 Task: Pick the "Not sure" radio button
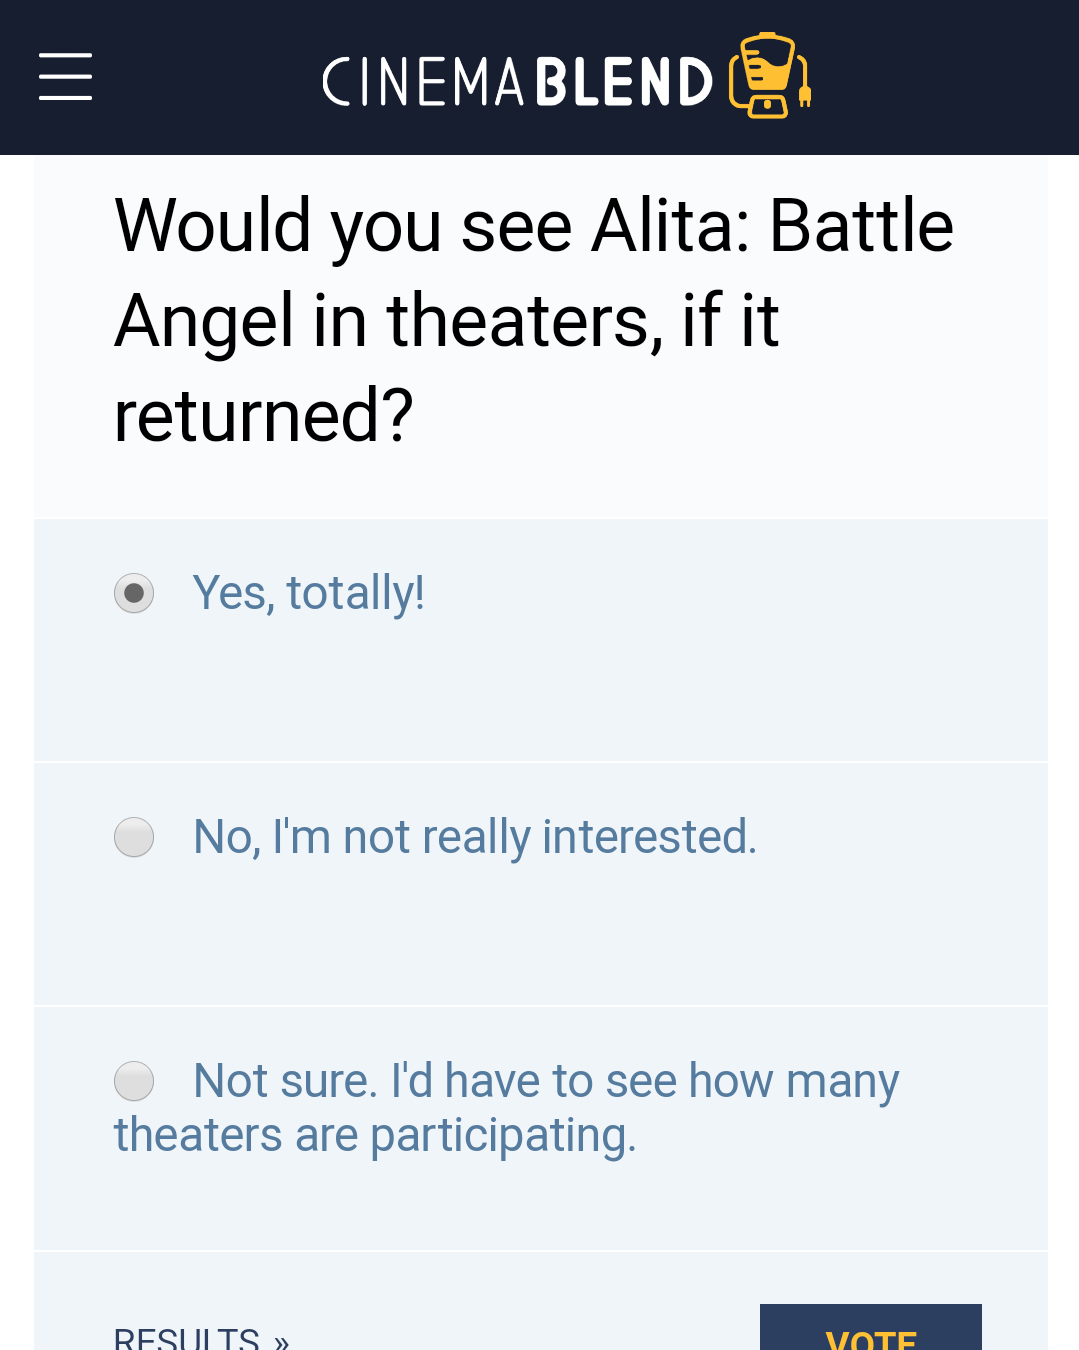134,1081
